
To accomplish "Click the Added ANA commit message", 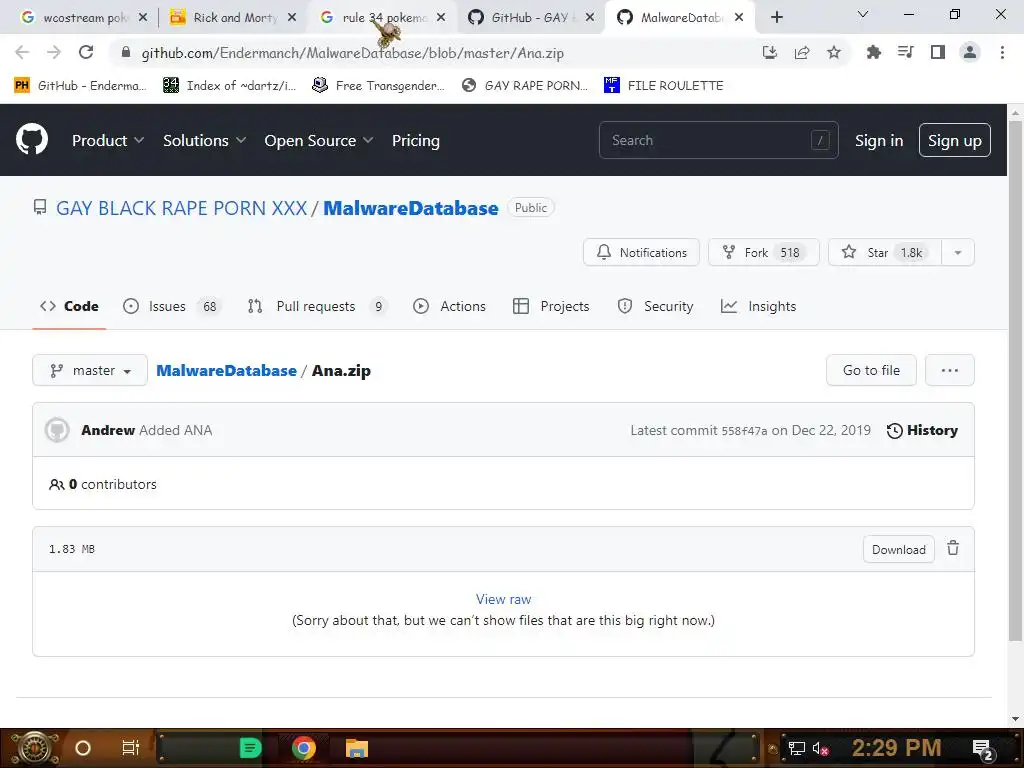I will (176, 430).
